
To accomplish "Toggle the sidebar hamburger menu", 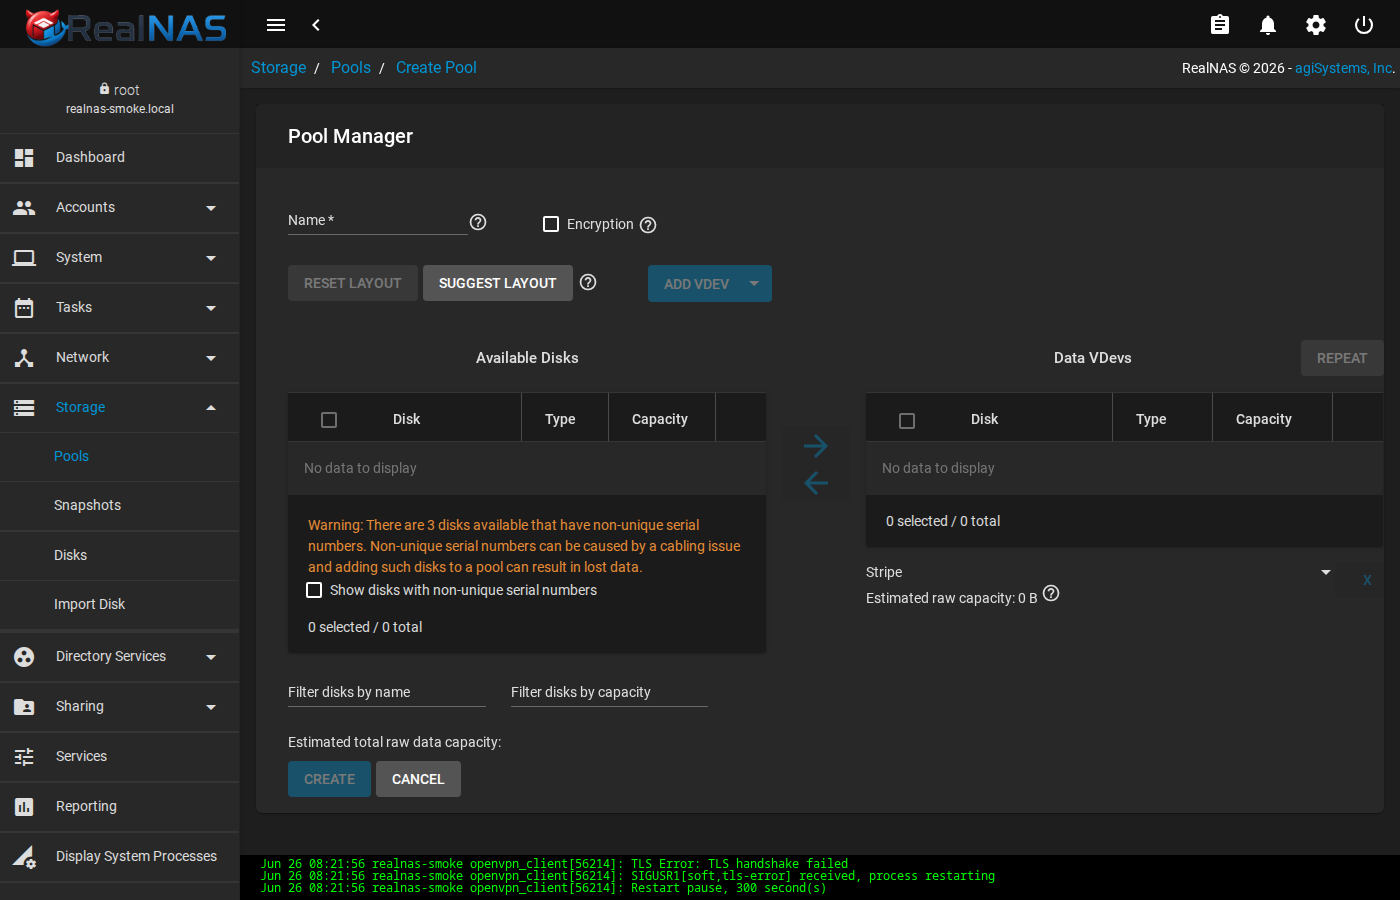I will [276, 25].
